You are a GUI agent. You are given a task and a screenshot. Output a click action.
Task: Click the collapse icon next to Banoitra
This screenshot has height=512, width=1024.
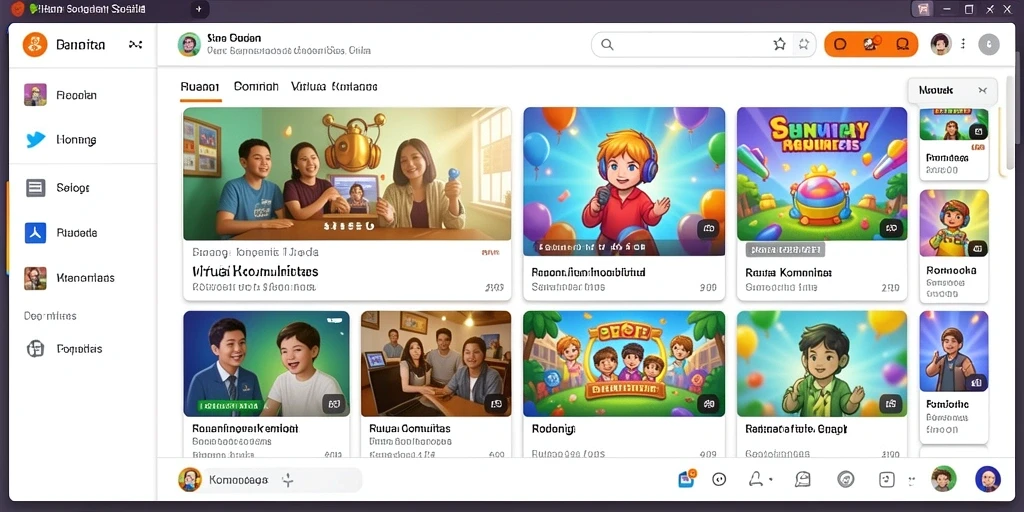tap(135, 44)
